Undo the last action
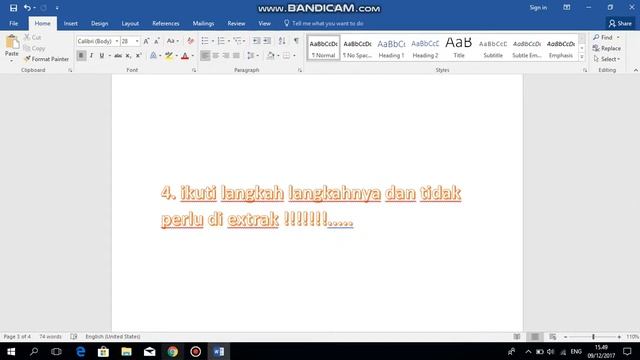Viewport: 640px width, 360px height. [27, 8]
